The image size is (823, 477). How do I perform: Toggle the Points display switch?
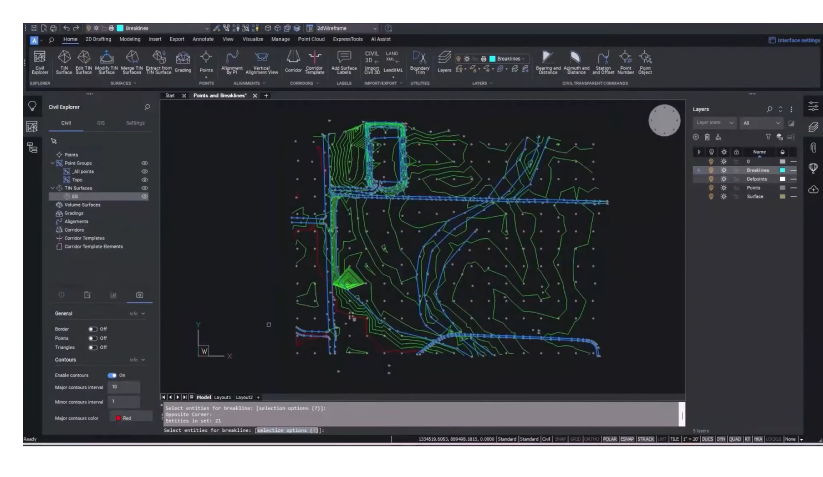click(x=93, y=338)
